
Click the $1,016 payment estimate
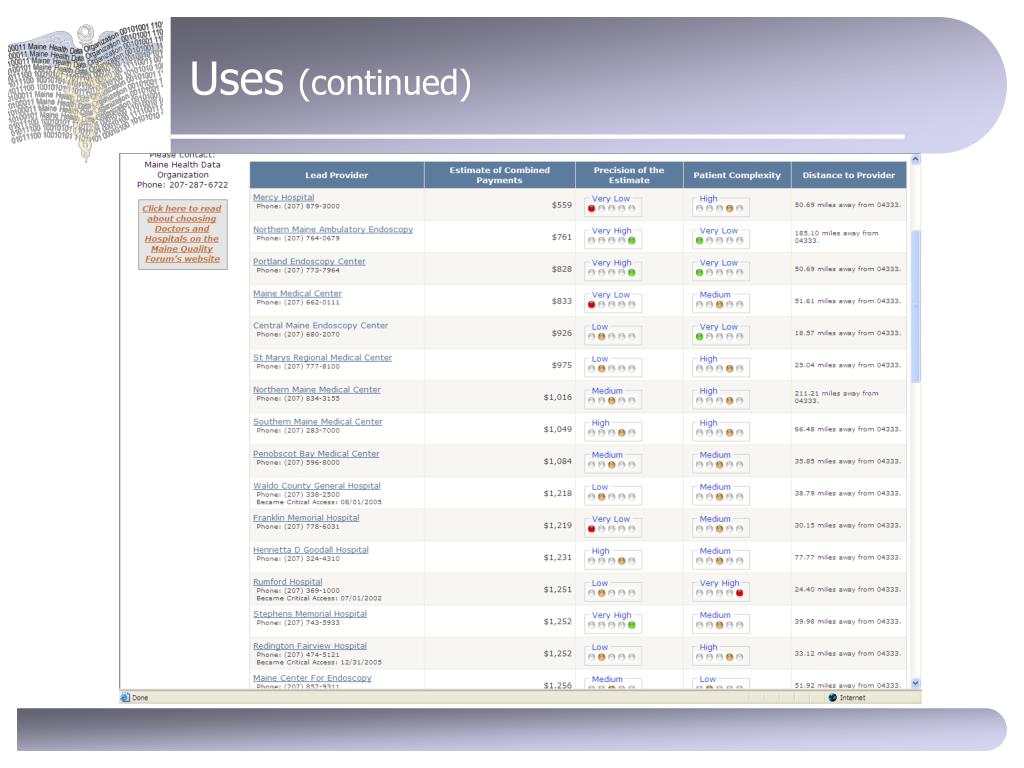[558, 396]
